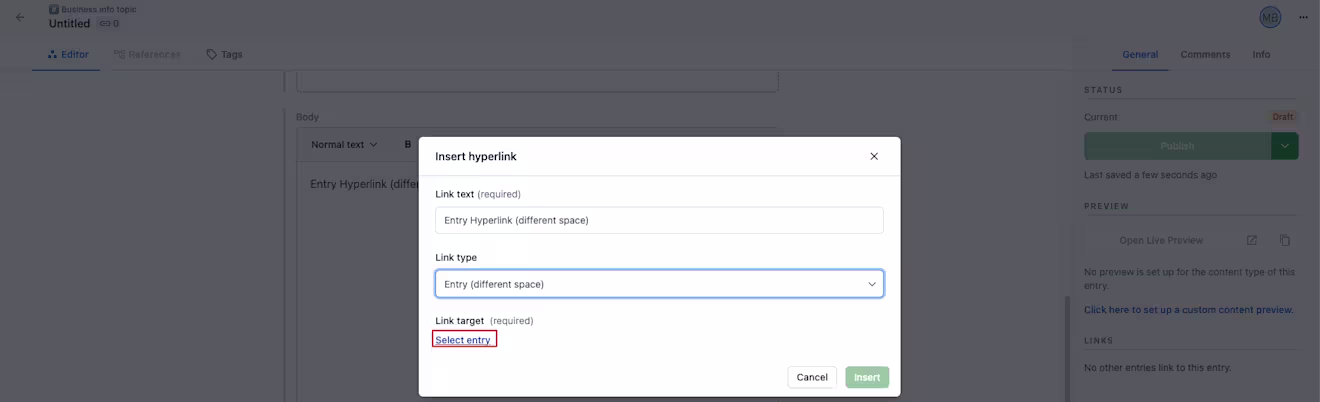Go back with the arrow icon

20,17
